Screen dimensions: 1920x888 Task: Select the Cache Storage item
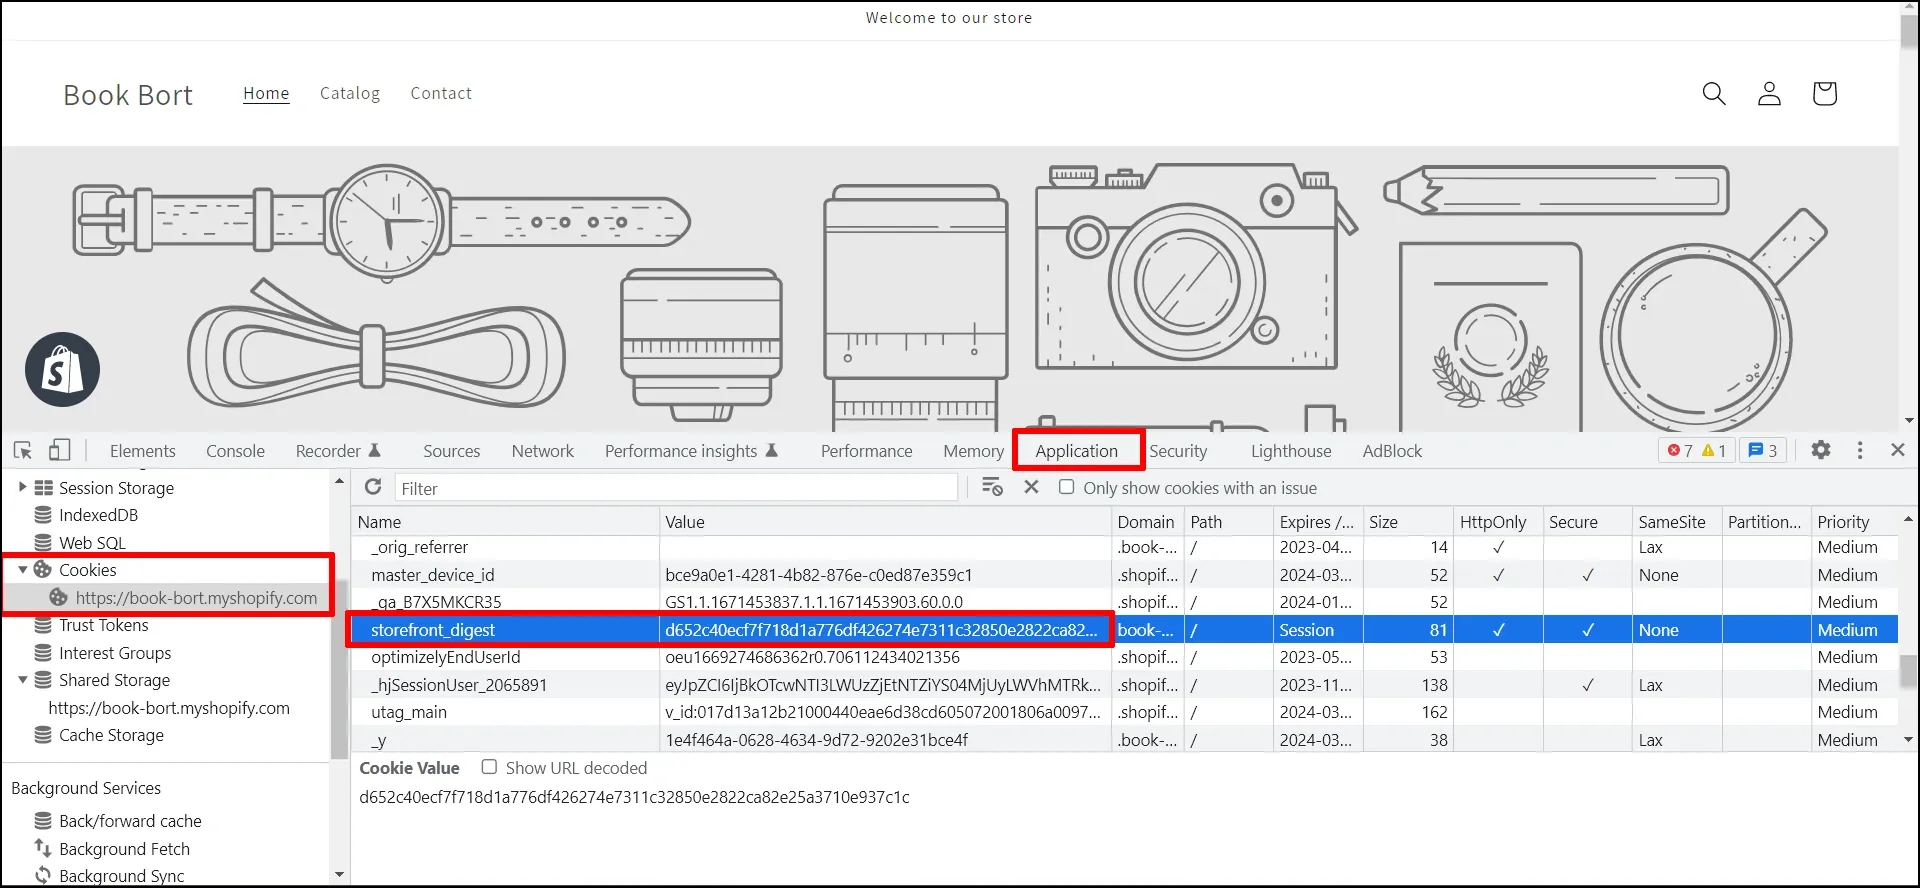click(x=111, y=735)
